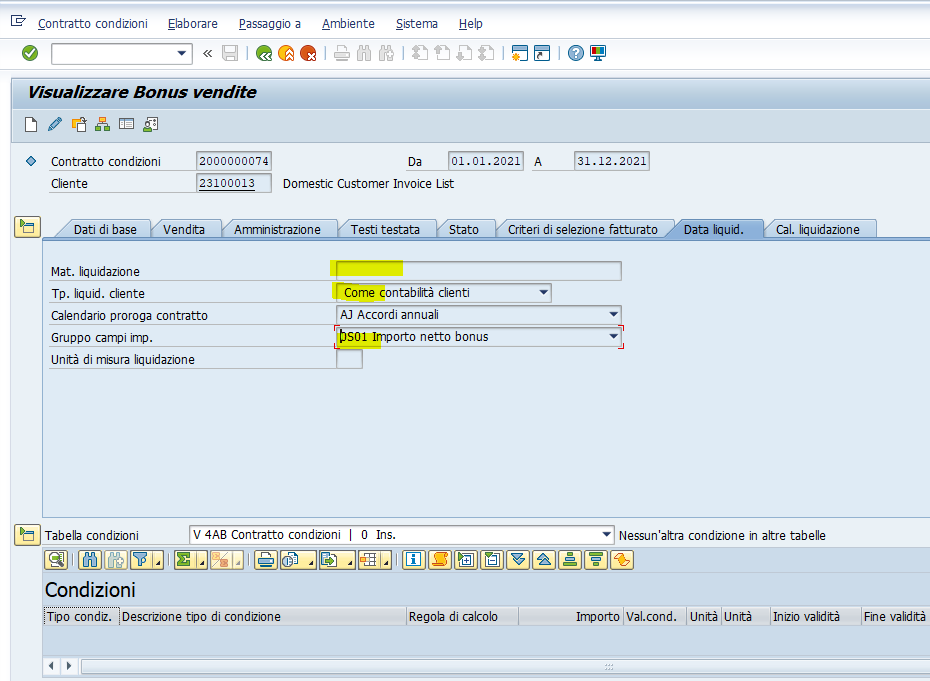Click the delete row icon

(x=492, y=560)
